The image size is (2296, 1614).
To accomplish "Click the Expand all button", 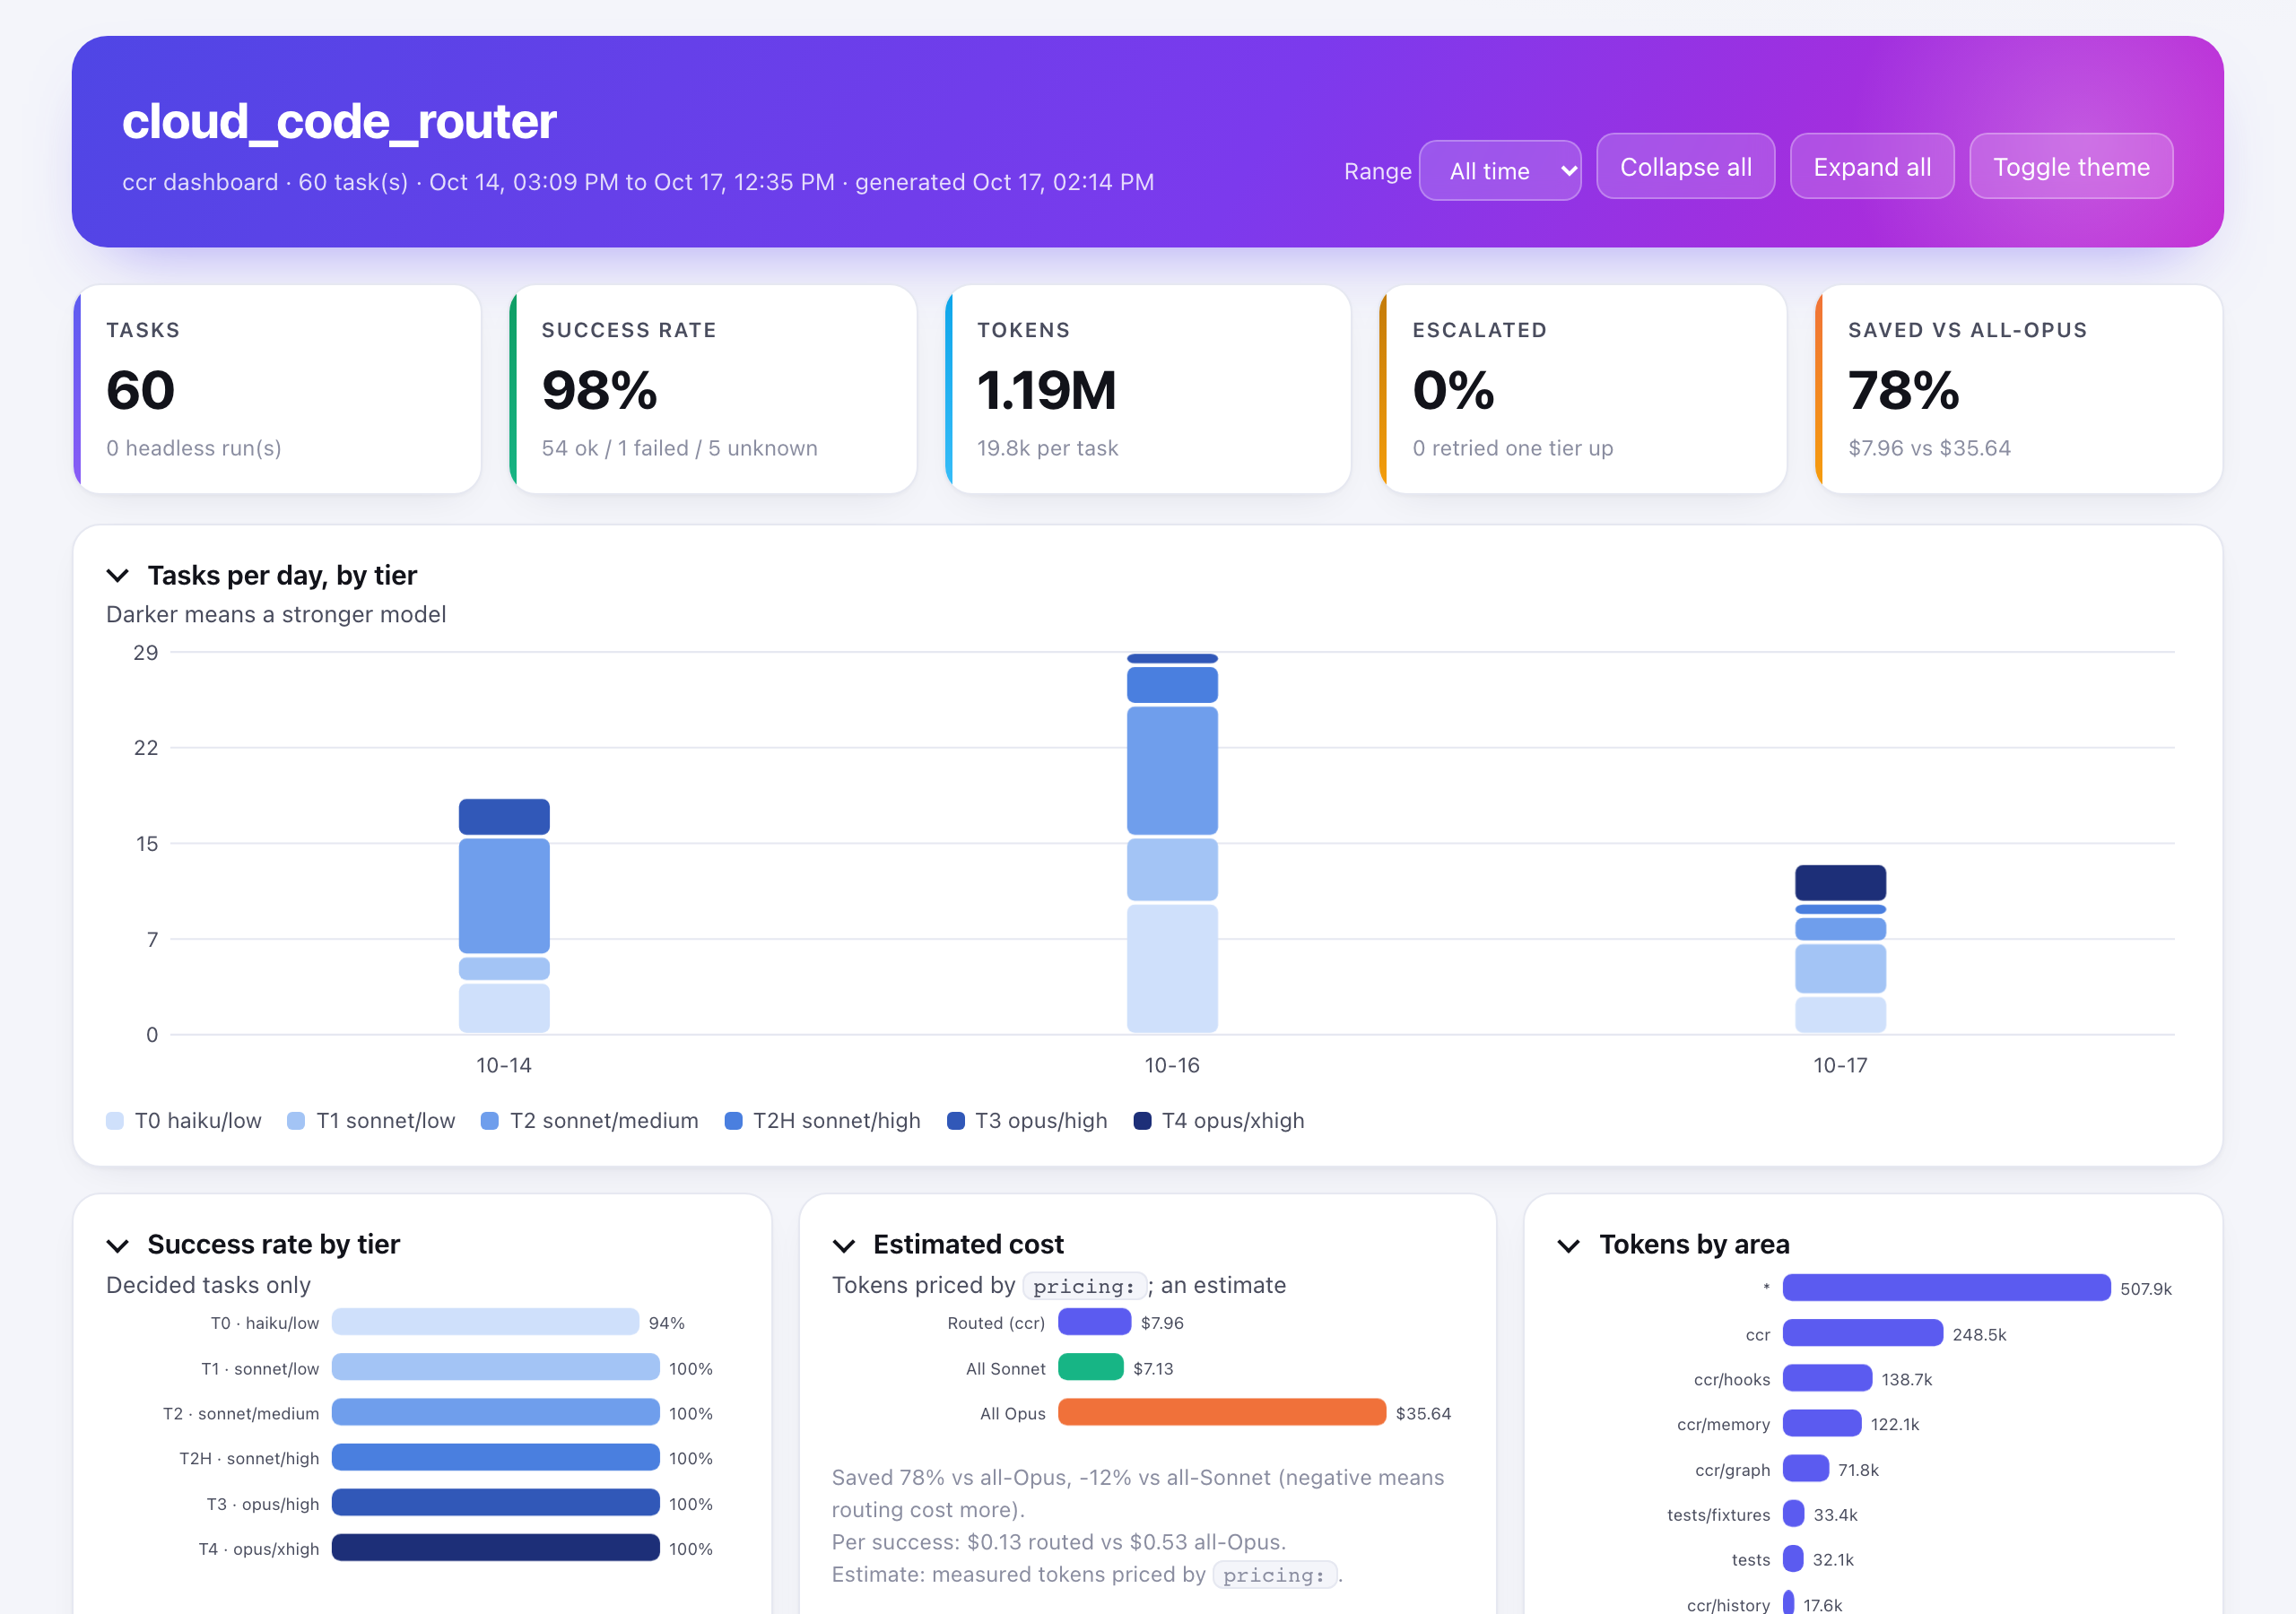I will tap(1871, 166).
